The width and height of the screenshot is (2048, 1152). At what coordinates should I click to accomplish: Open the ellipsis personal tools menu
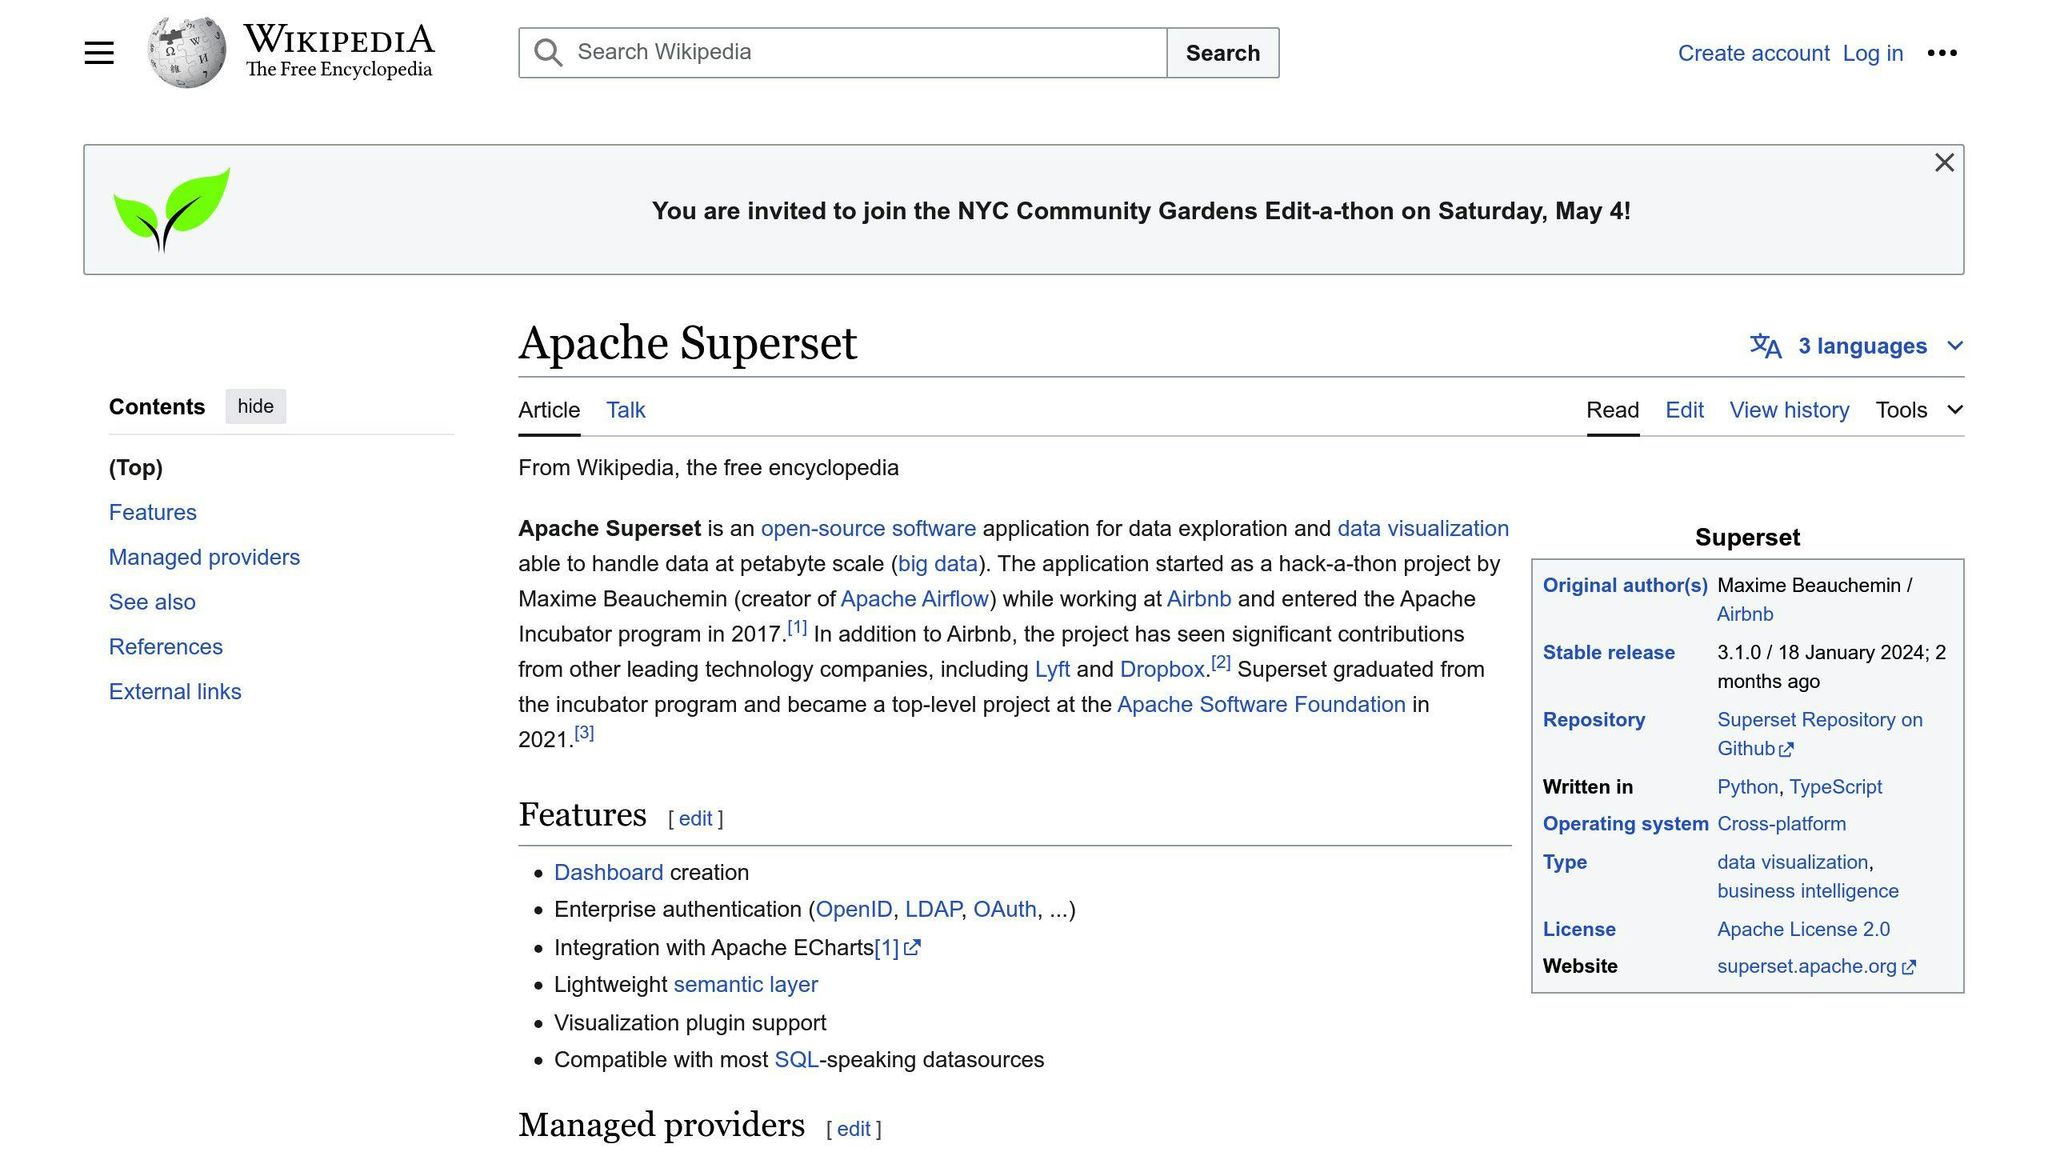click(x=1943, y=53)
